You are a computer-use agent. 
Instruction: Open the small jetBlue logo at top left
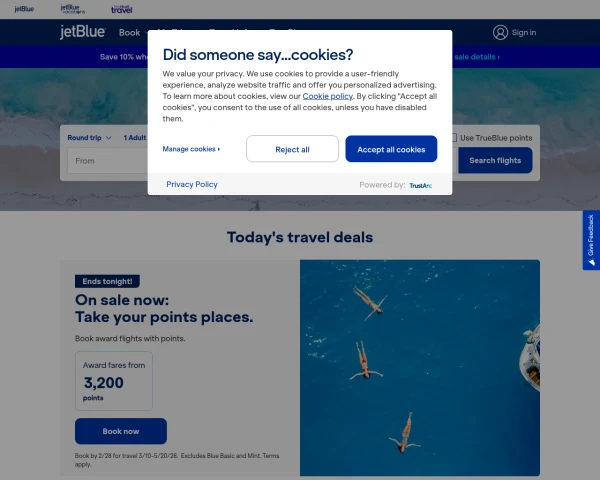coord(24,8)
